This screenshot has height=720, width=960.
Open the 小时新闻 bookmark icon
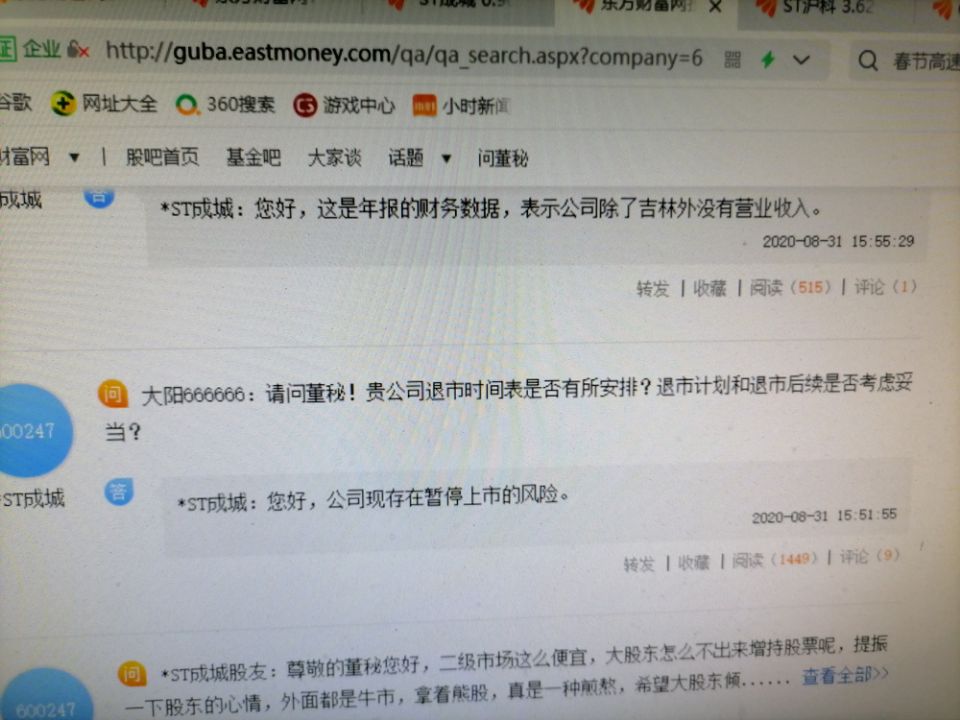click(424, 106)
